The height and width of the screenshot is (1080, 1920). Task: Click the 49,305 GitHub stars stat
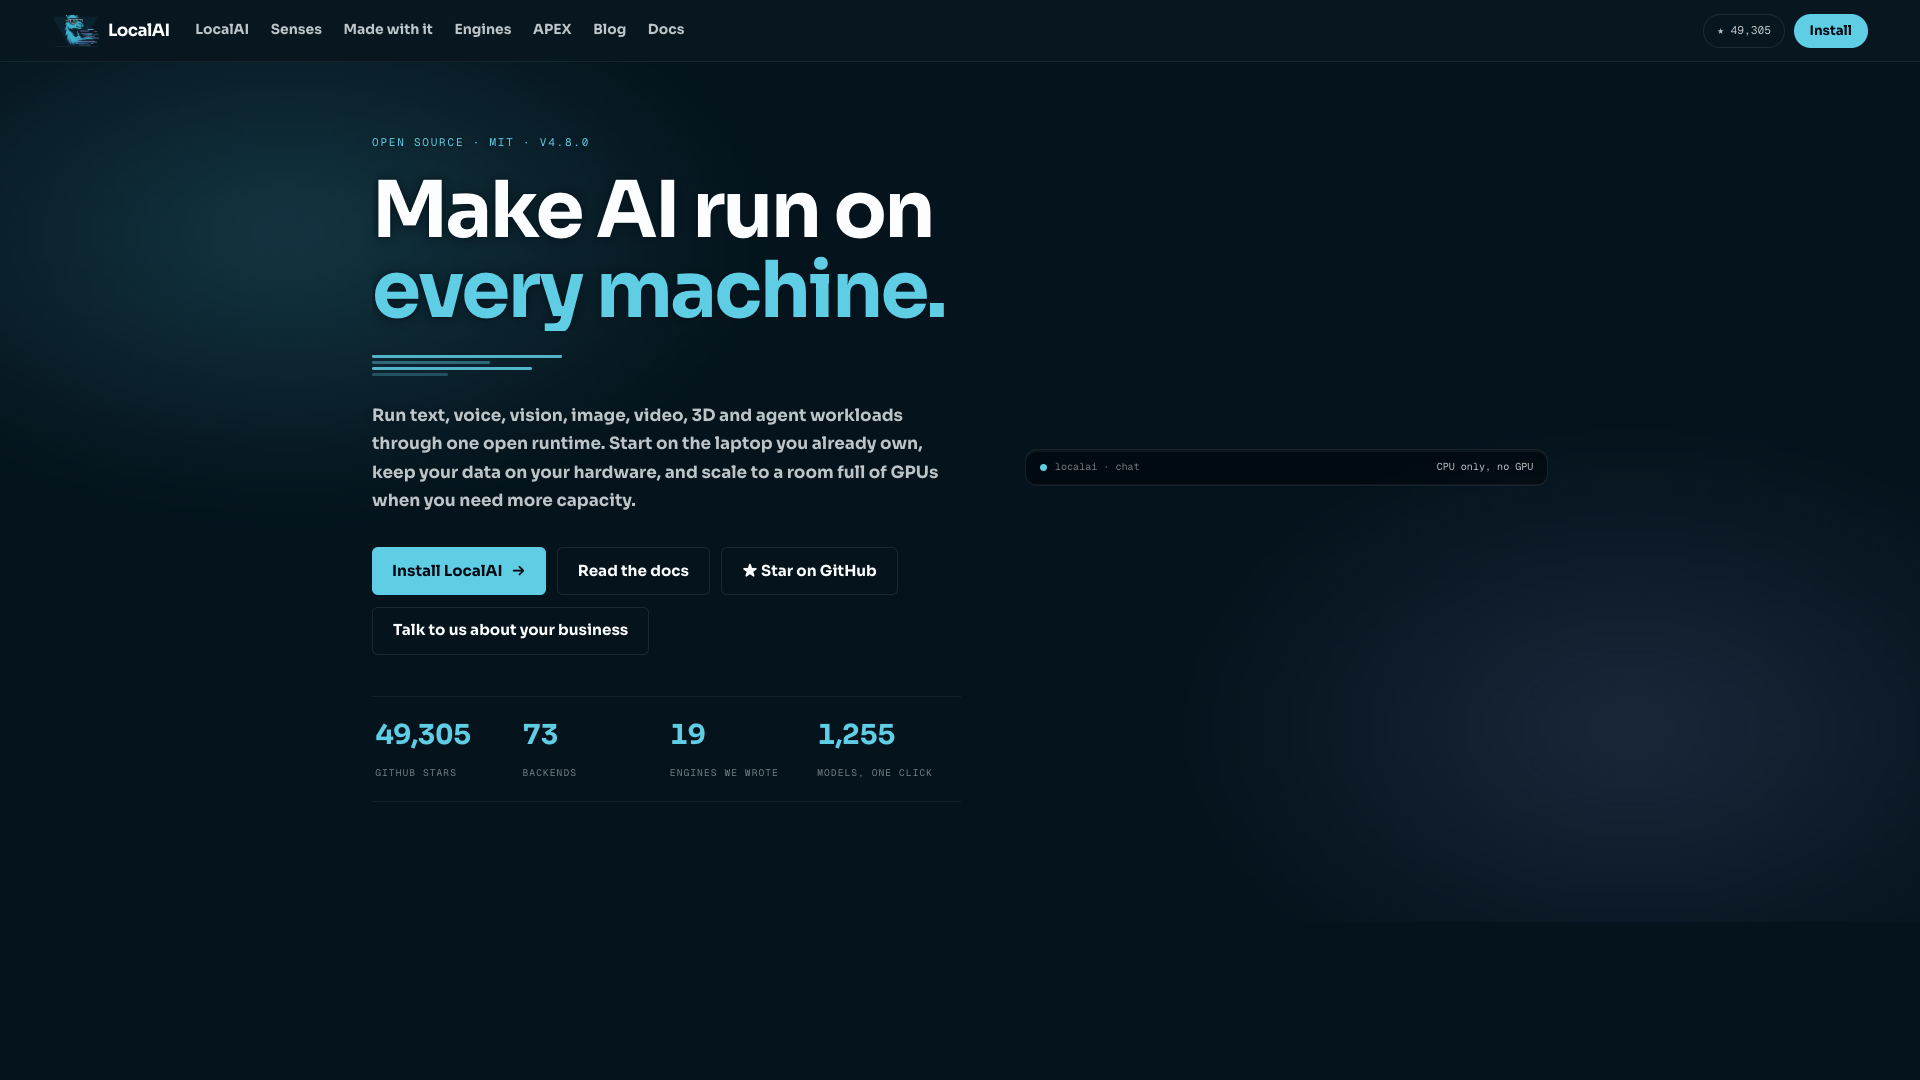click(423, 749)
